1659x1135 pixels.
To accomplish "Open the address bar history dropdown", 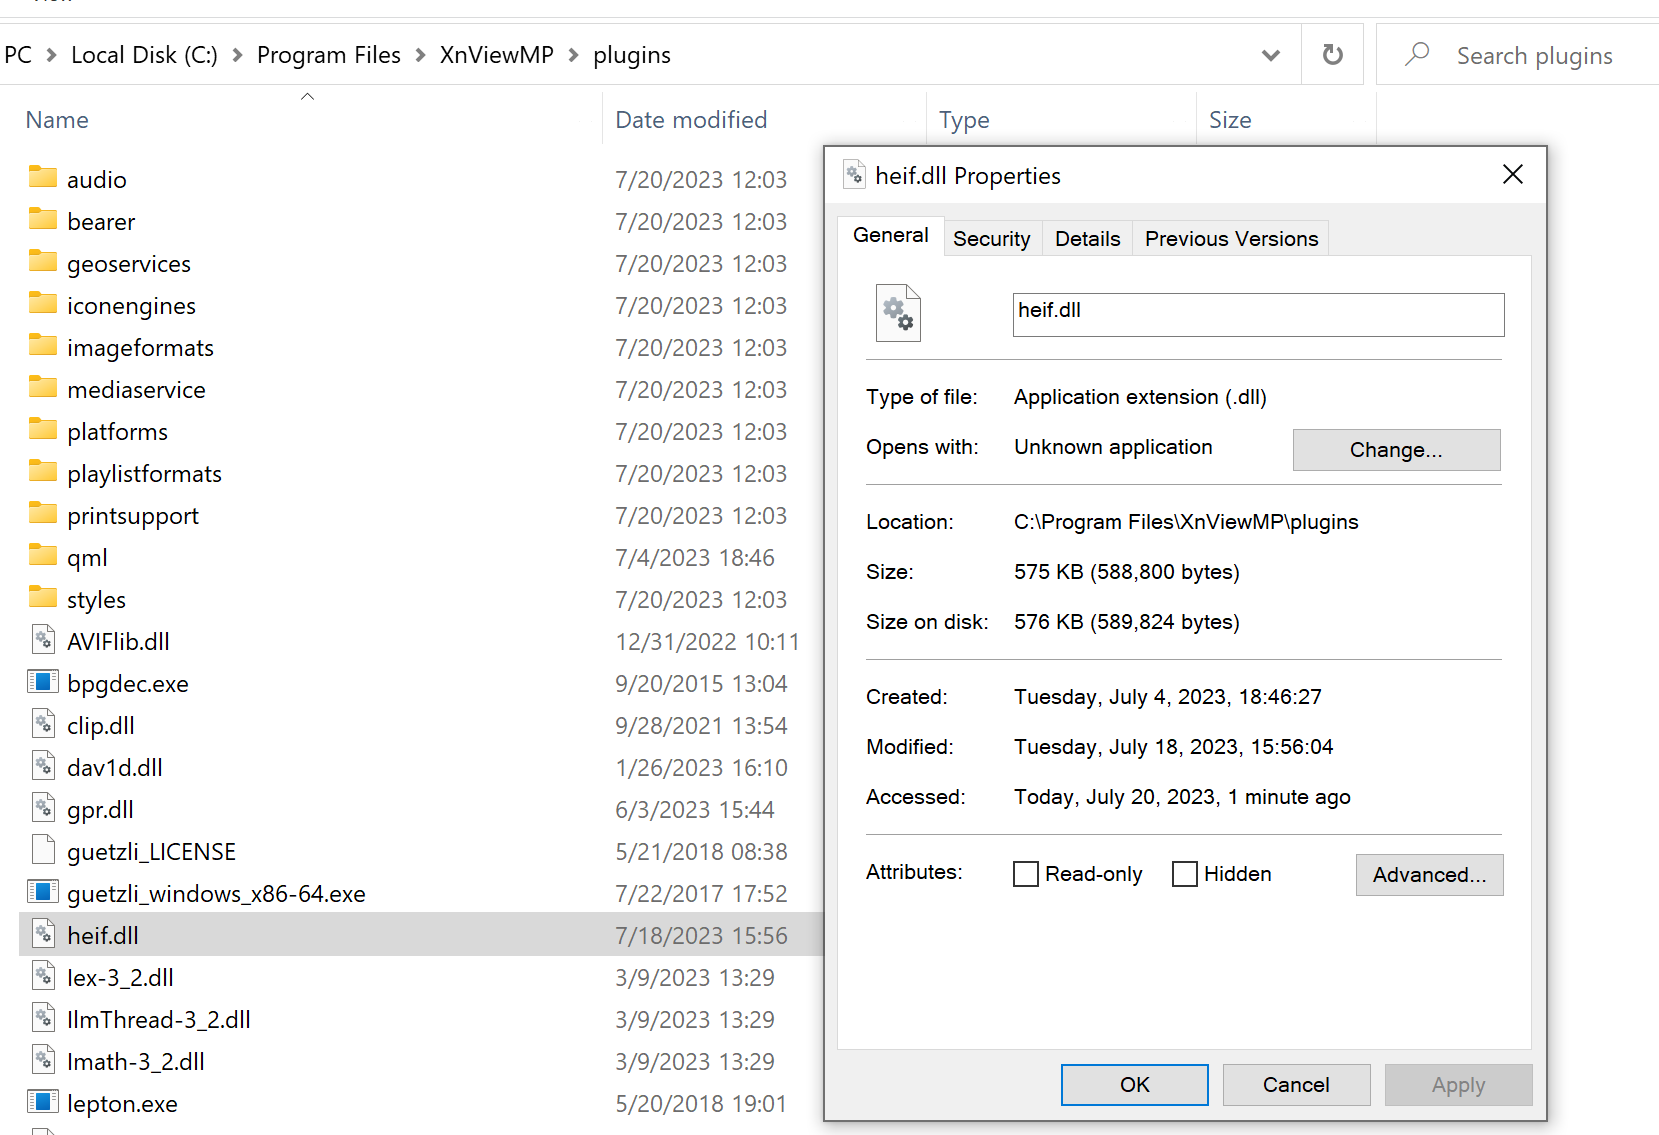I will tap(1270, 55).
